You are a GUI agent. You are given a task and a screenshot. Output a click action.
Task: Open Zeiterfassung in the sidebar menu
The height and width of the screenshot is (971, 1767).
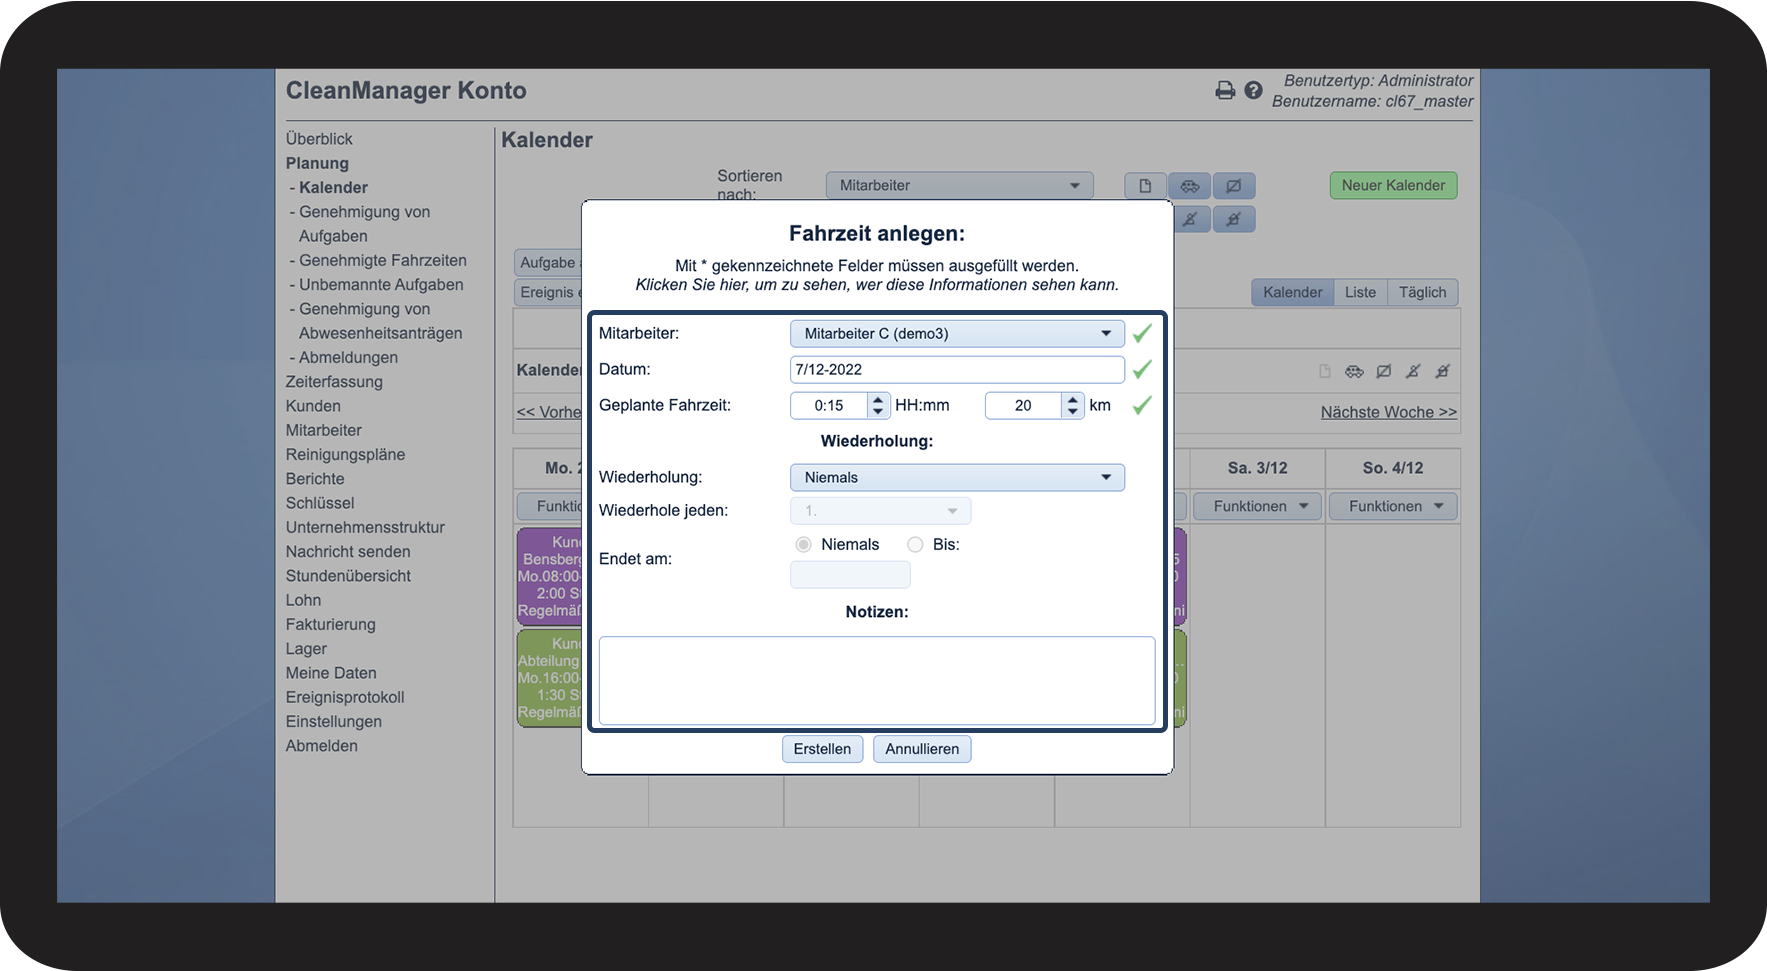tap(334, 382)
